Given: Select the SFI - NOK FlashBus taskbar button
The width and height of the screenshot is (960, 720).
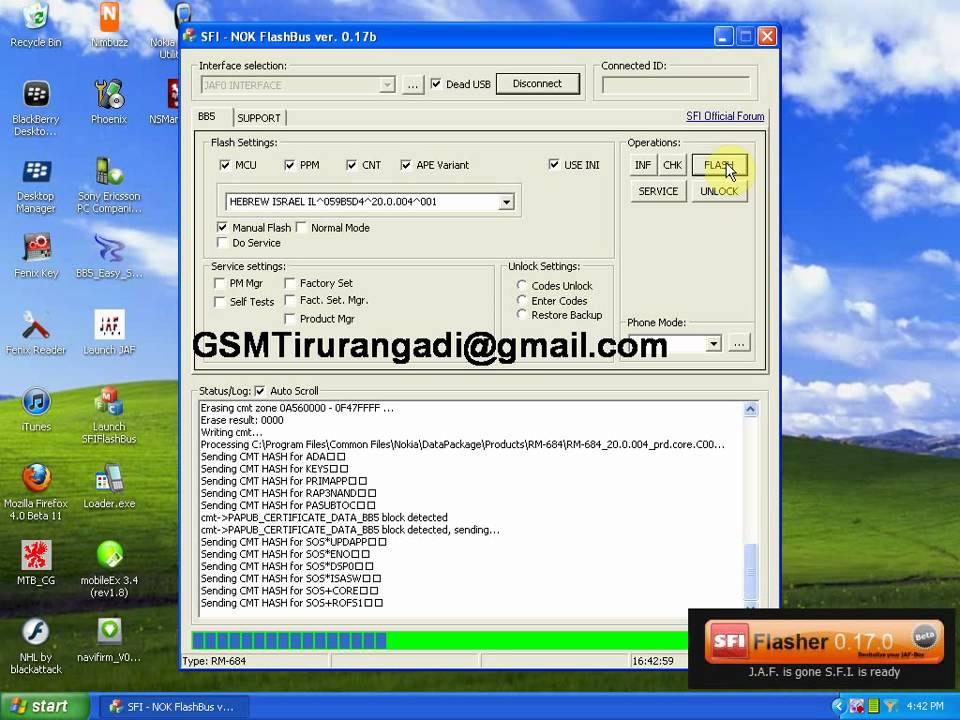Looking at the screenshot, I should tap(172, 707).
